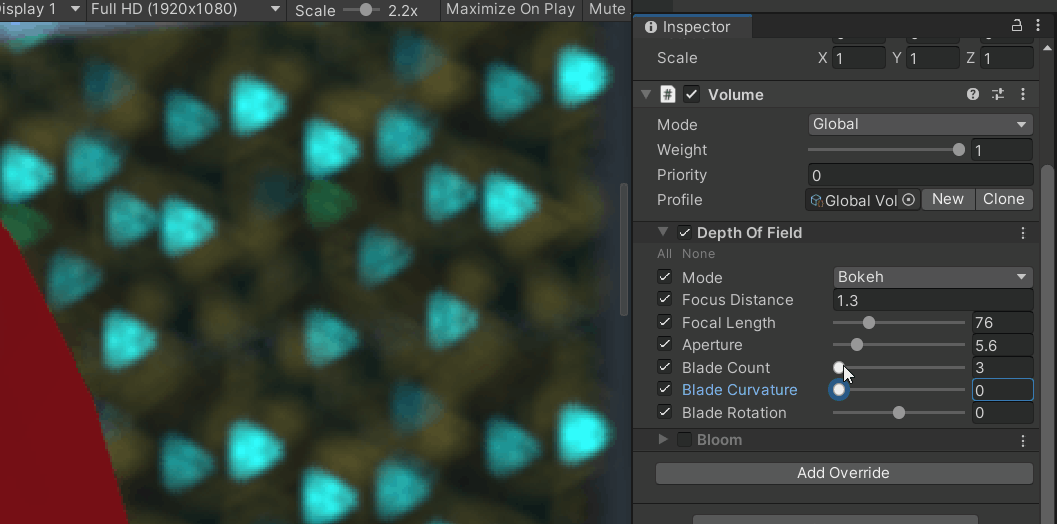The image size is (1057, 524).
Task: Pick profile asset with object selector
Action: 909,200
